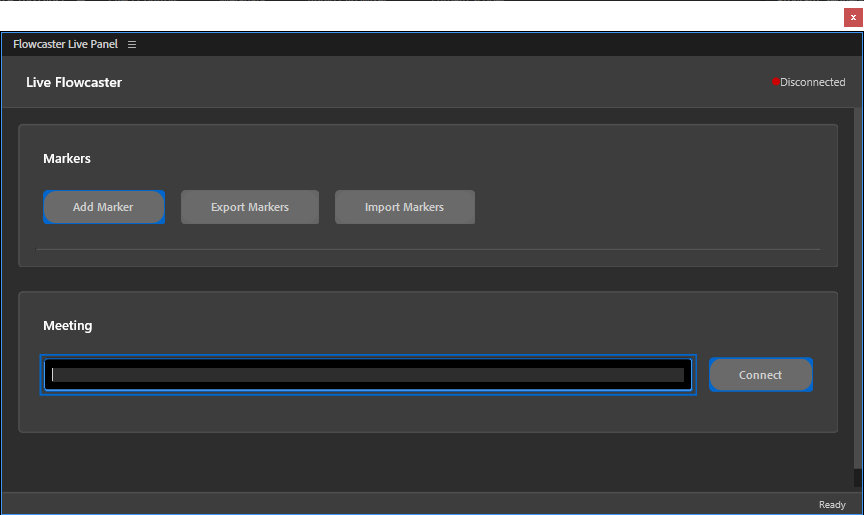Hit the Connect button

tap(760, 375)
